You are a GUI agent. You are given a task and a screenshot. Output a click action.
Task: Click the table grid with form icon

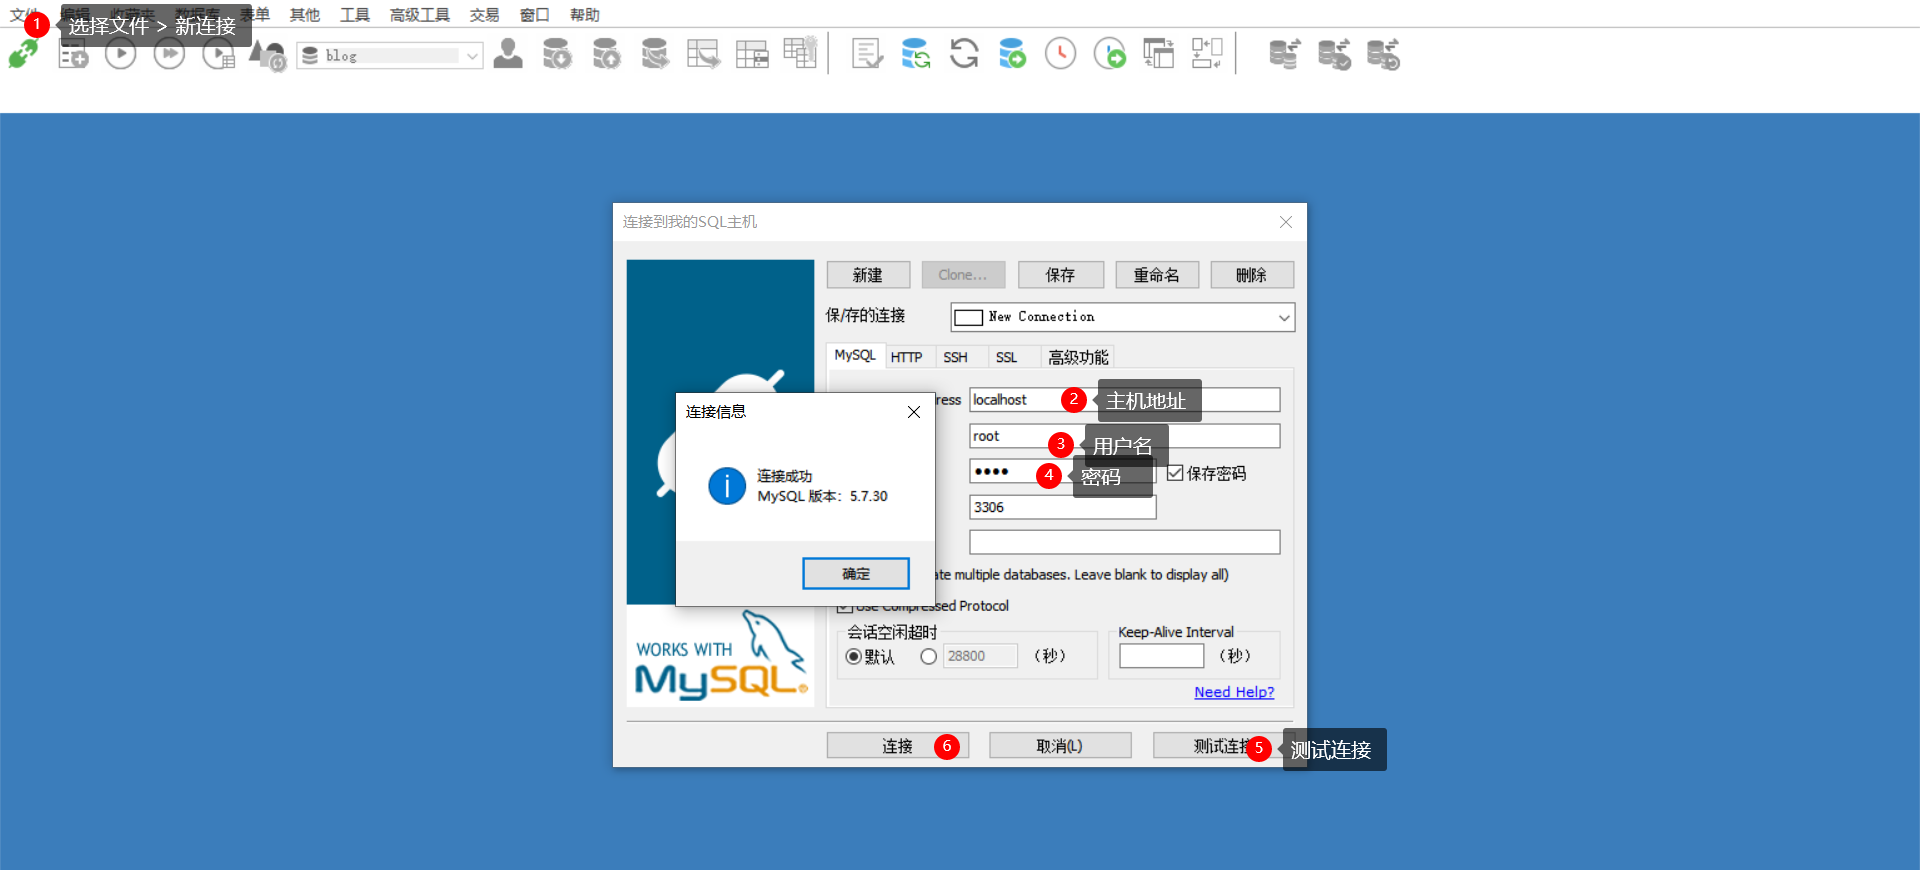coord(752,53)
